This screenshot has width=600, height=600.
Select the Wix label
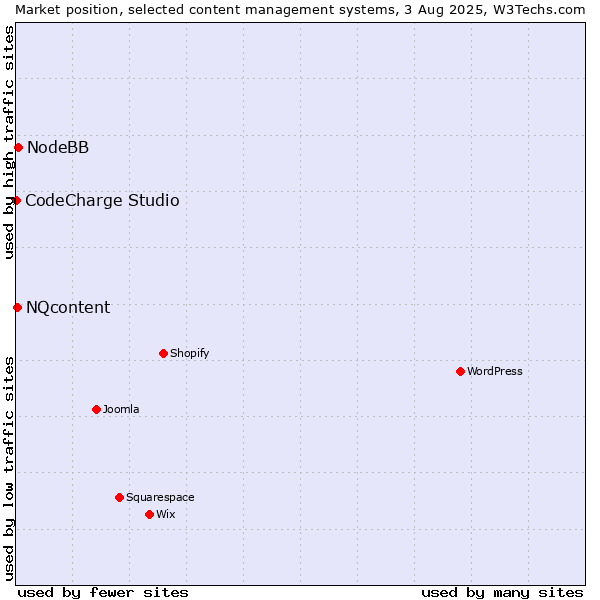click(x=166, y=514)
